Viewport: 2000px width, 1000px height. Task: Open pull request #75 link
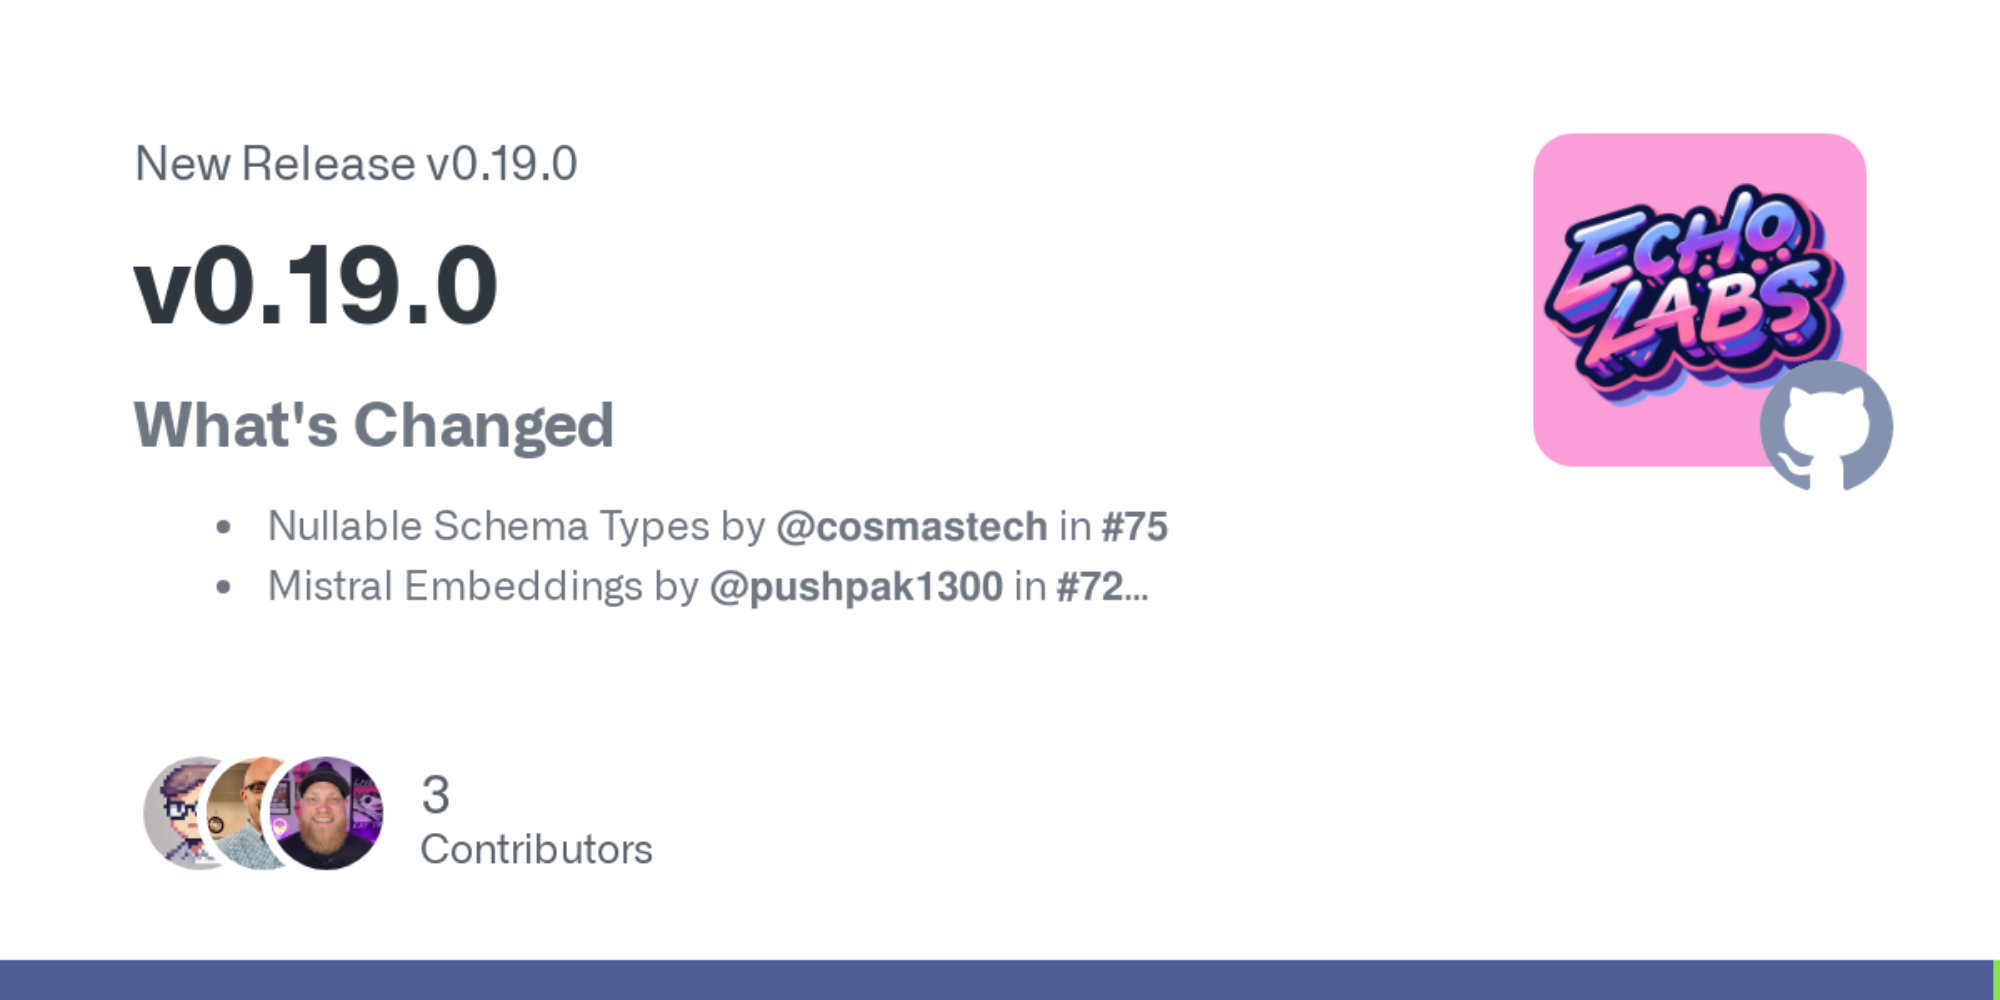click(x=1134, y=526)
